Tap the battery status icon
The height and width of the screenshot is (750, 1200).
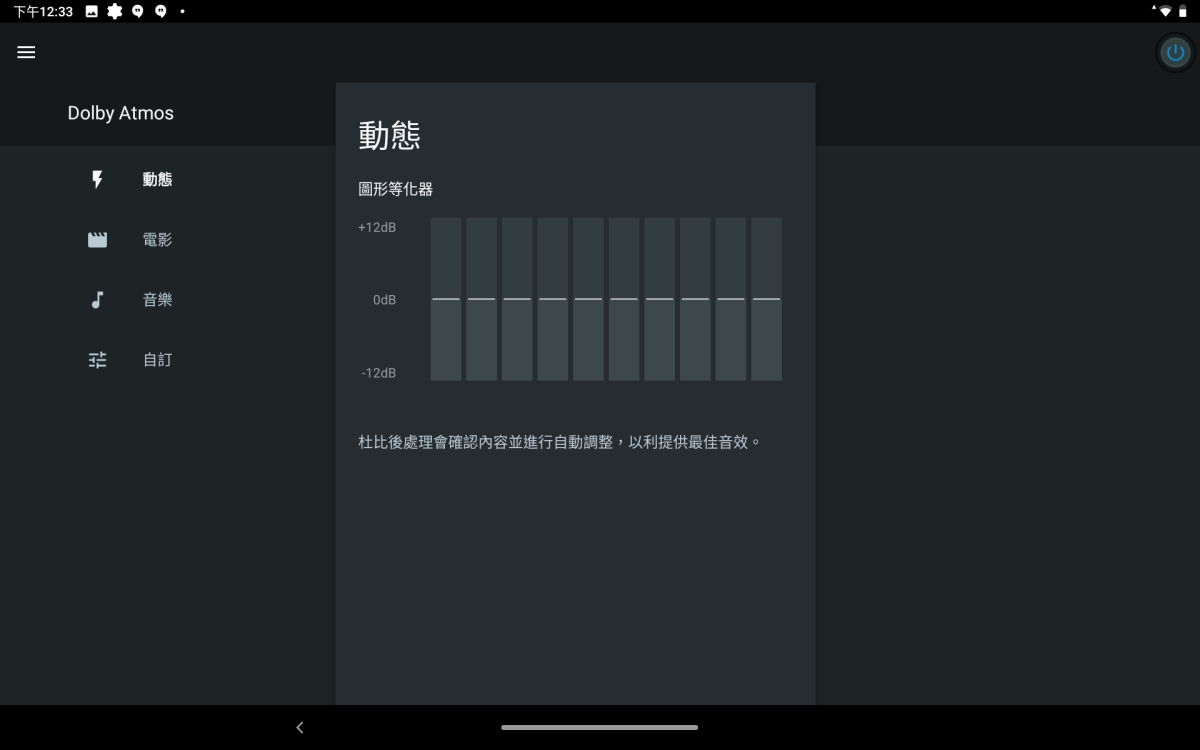coord(1183,11)
